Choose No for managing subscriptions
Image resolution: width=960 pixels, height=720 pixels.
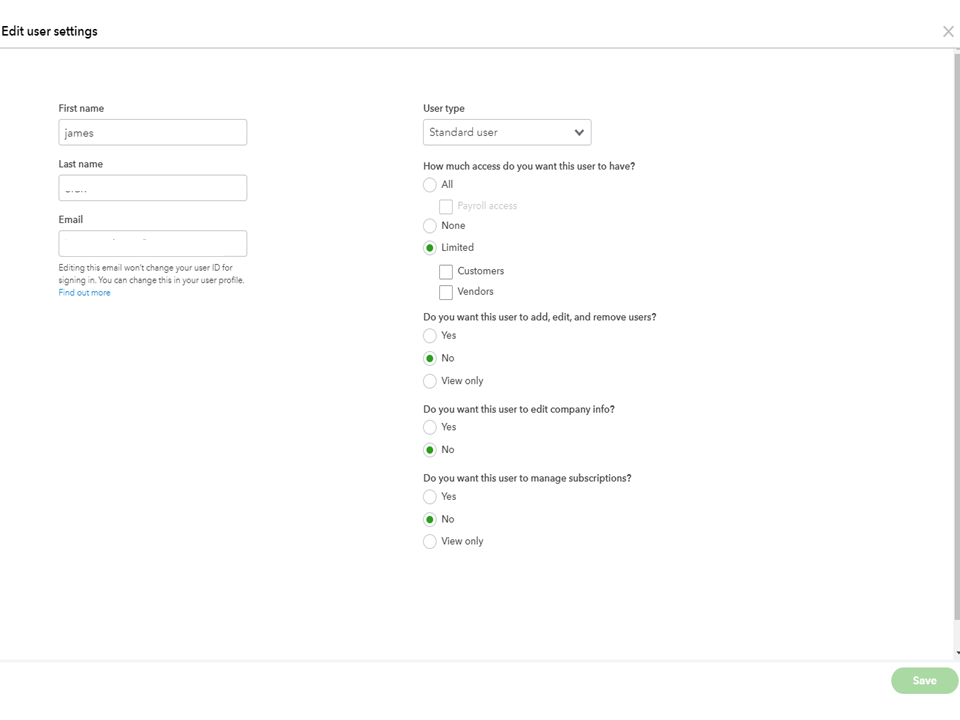tap(430, 519)
